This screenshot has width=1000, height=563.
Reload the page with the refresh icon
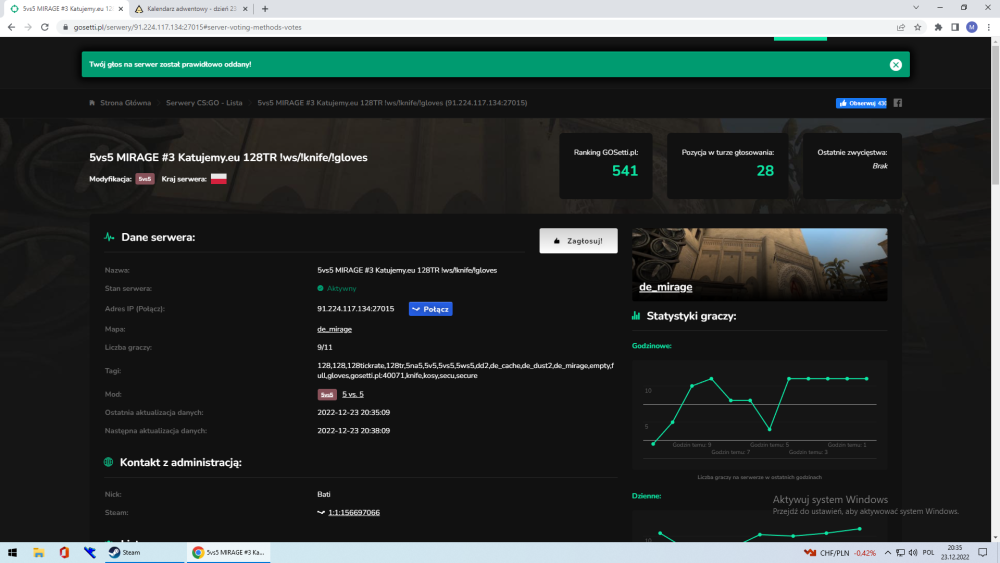(x=45, y=27)
